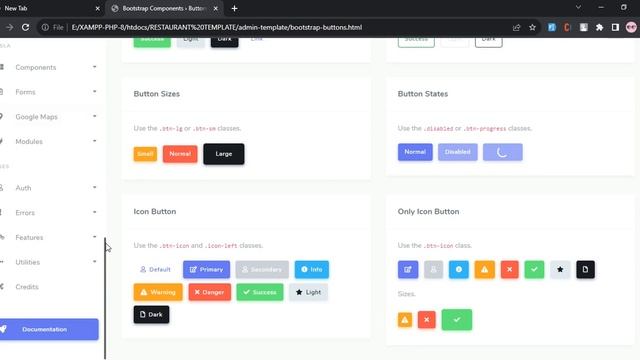The width and height of the screenshot is (640, 360).
Task: Bookmark this page with the star icon
Action: click(x=532, y=27)
